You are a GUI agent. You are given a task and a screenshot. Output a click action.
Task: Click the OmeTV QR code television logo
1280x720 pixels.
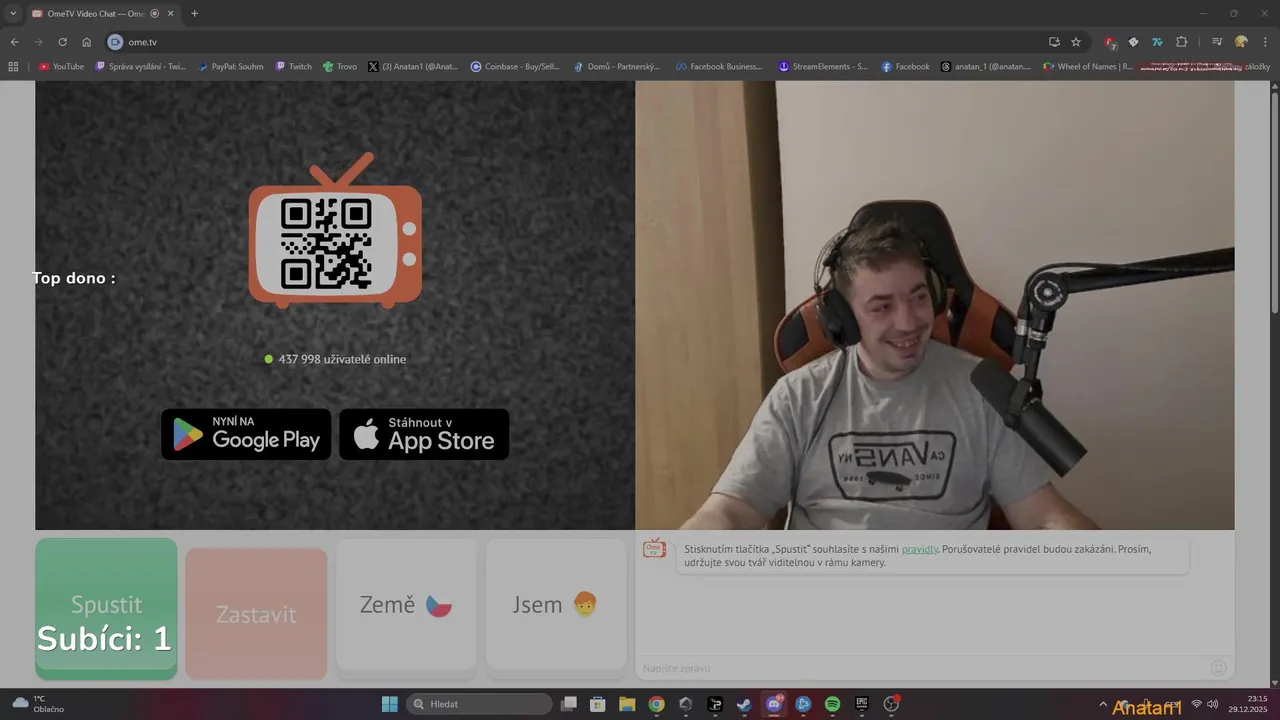[335, 230]
